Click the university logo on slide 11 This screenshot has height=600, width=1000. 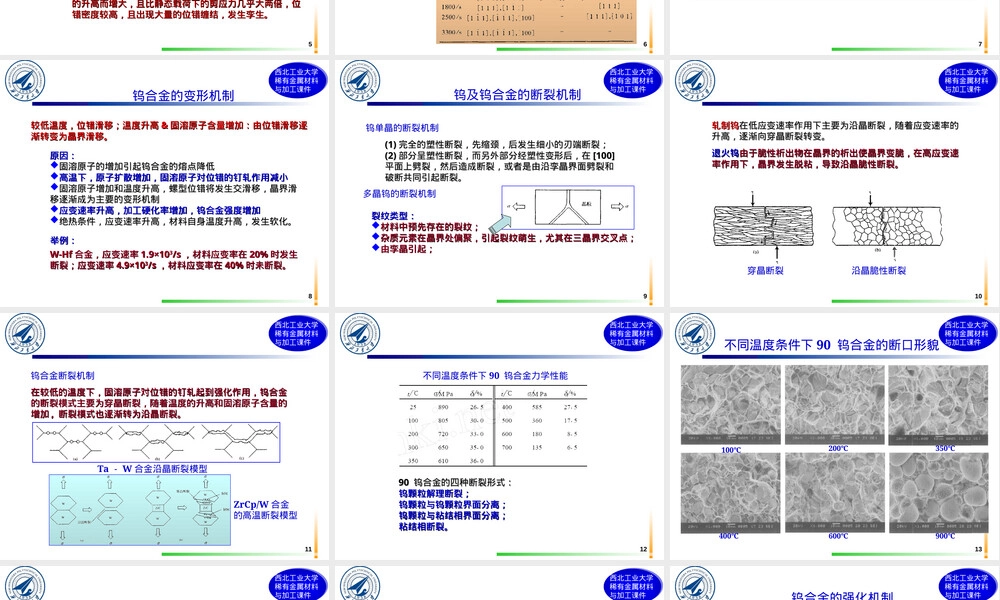point(26,334)
